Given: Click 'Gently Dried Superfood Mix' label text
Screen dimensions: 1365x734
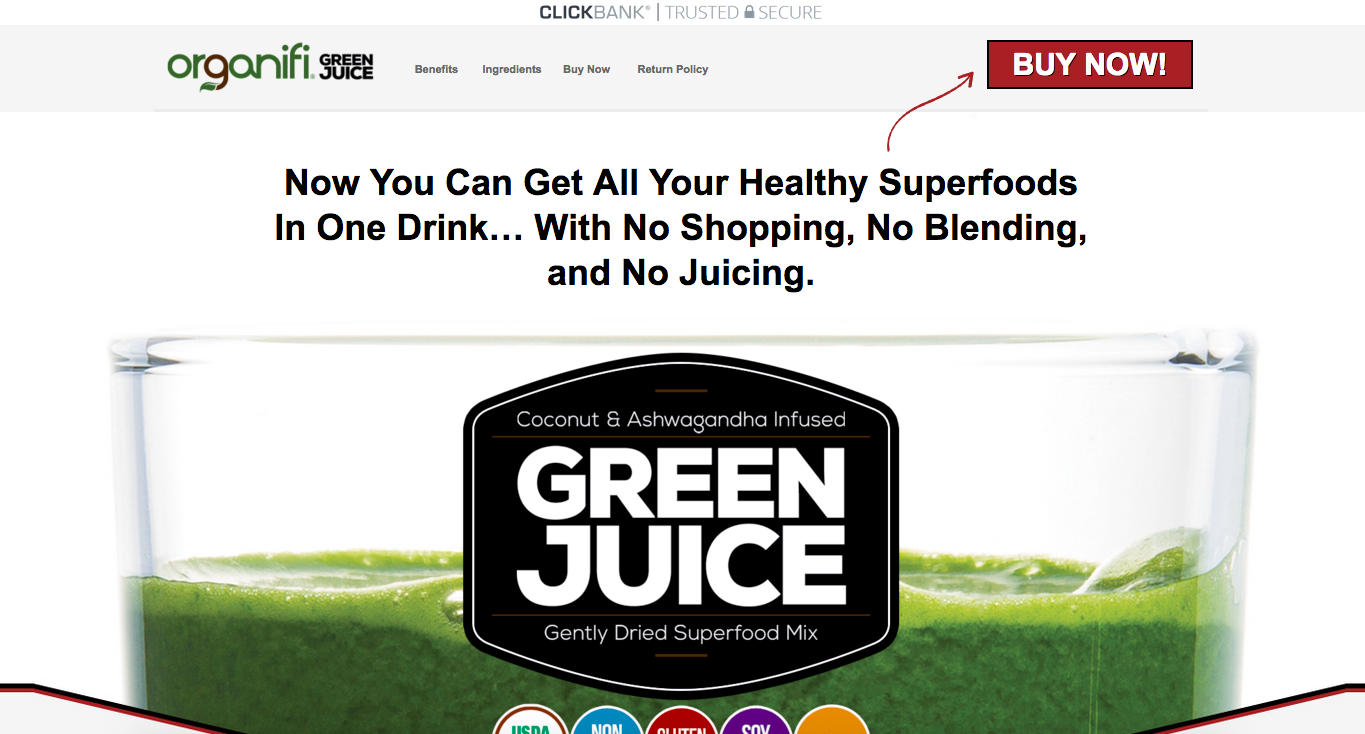Looking at the screenshot, I should pyautogui.click(x=681, y=633).
